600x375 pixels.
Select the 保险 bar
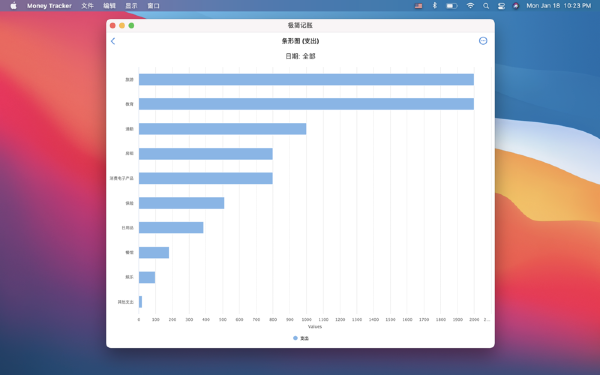[x=181, y=203]
